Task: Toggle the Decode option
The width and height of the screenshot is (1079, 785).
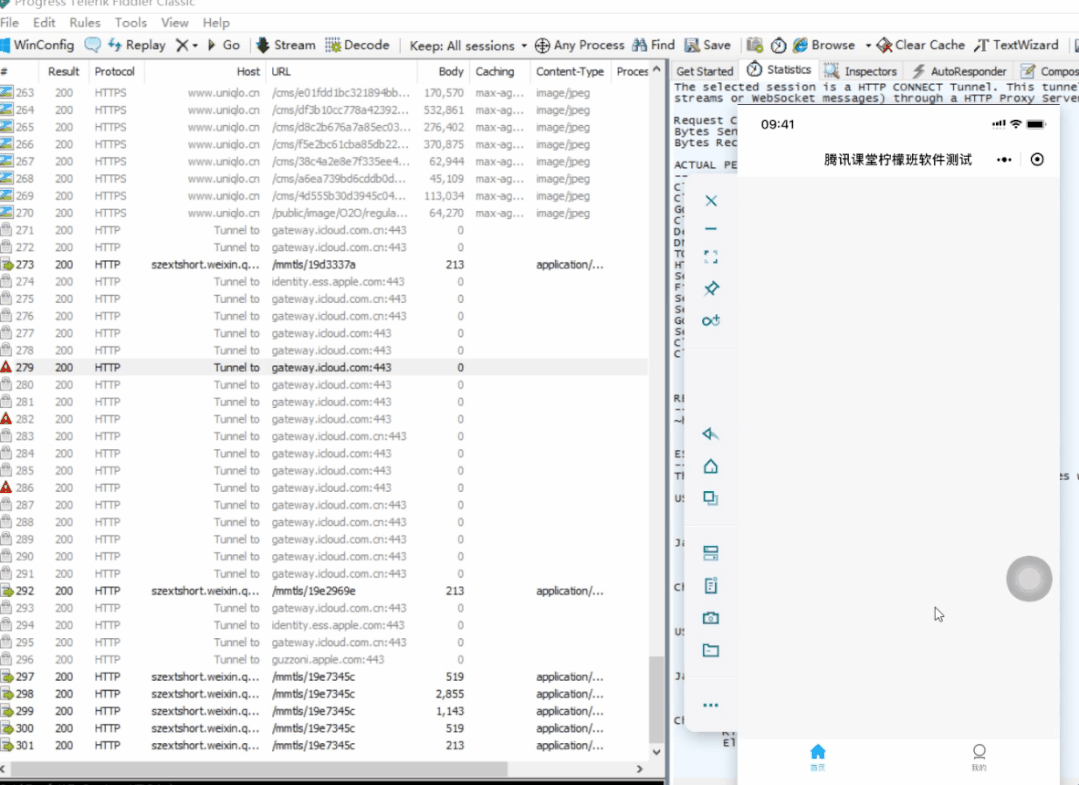Action: pyautogui.click(x=357, y=45)
